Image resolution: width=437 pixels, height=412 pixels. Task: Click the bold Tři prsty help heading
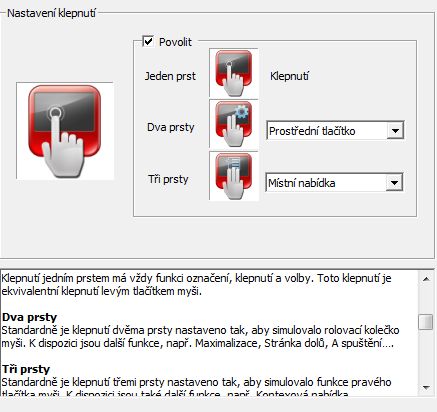click(x=26, y=369)
